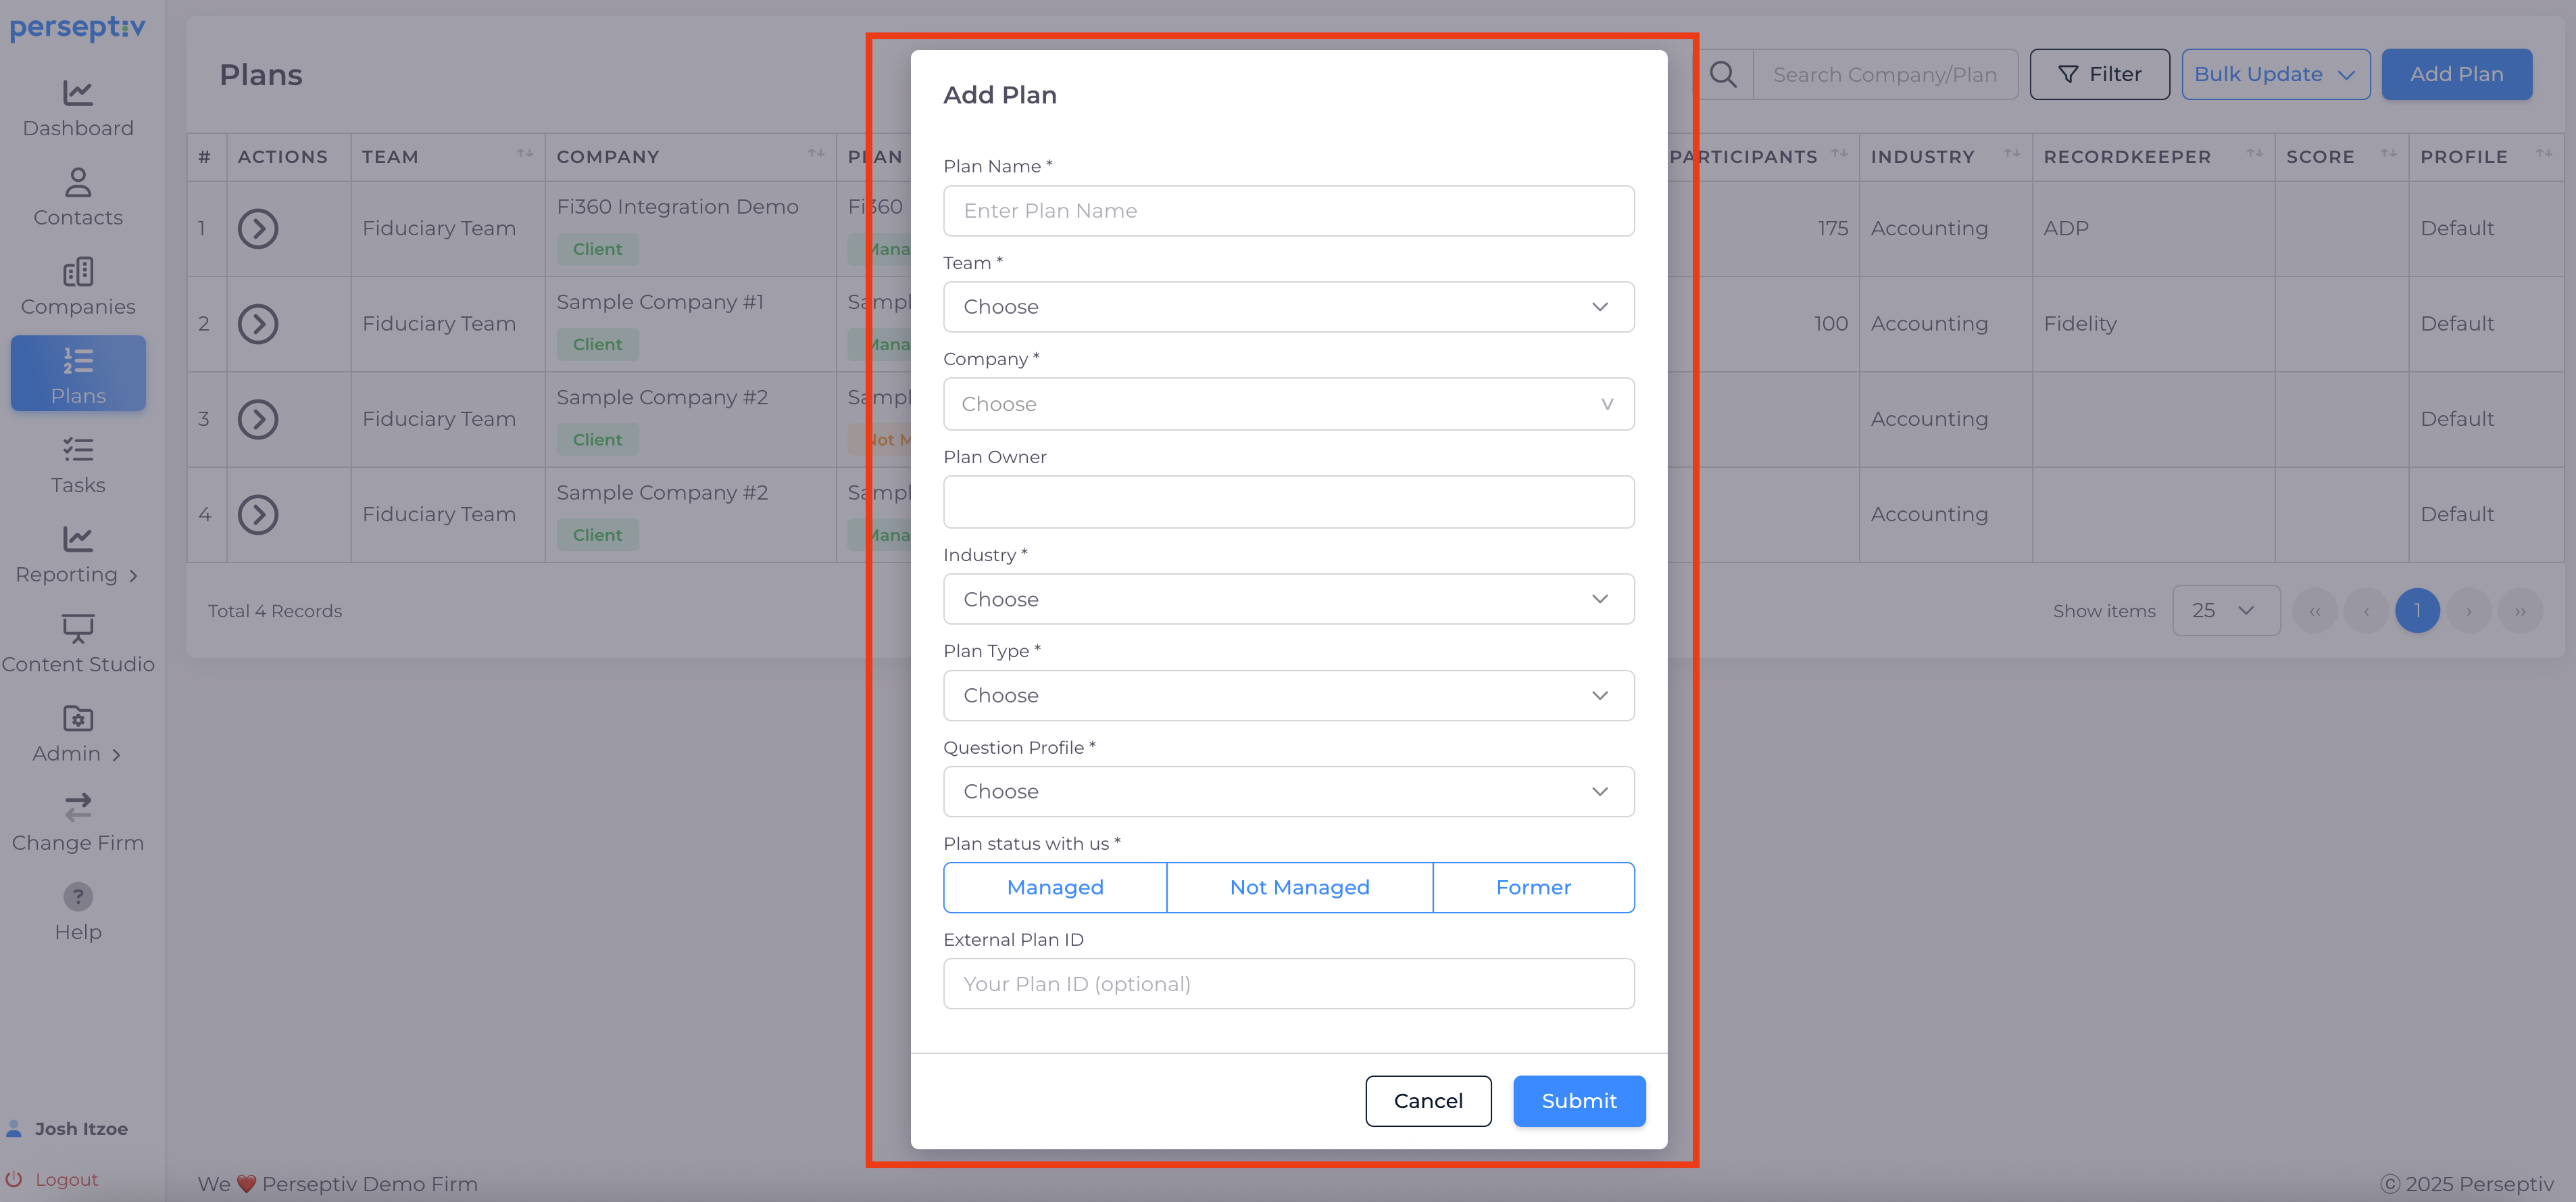Select Not Managed plan status

click(1299, 887)
